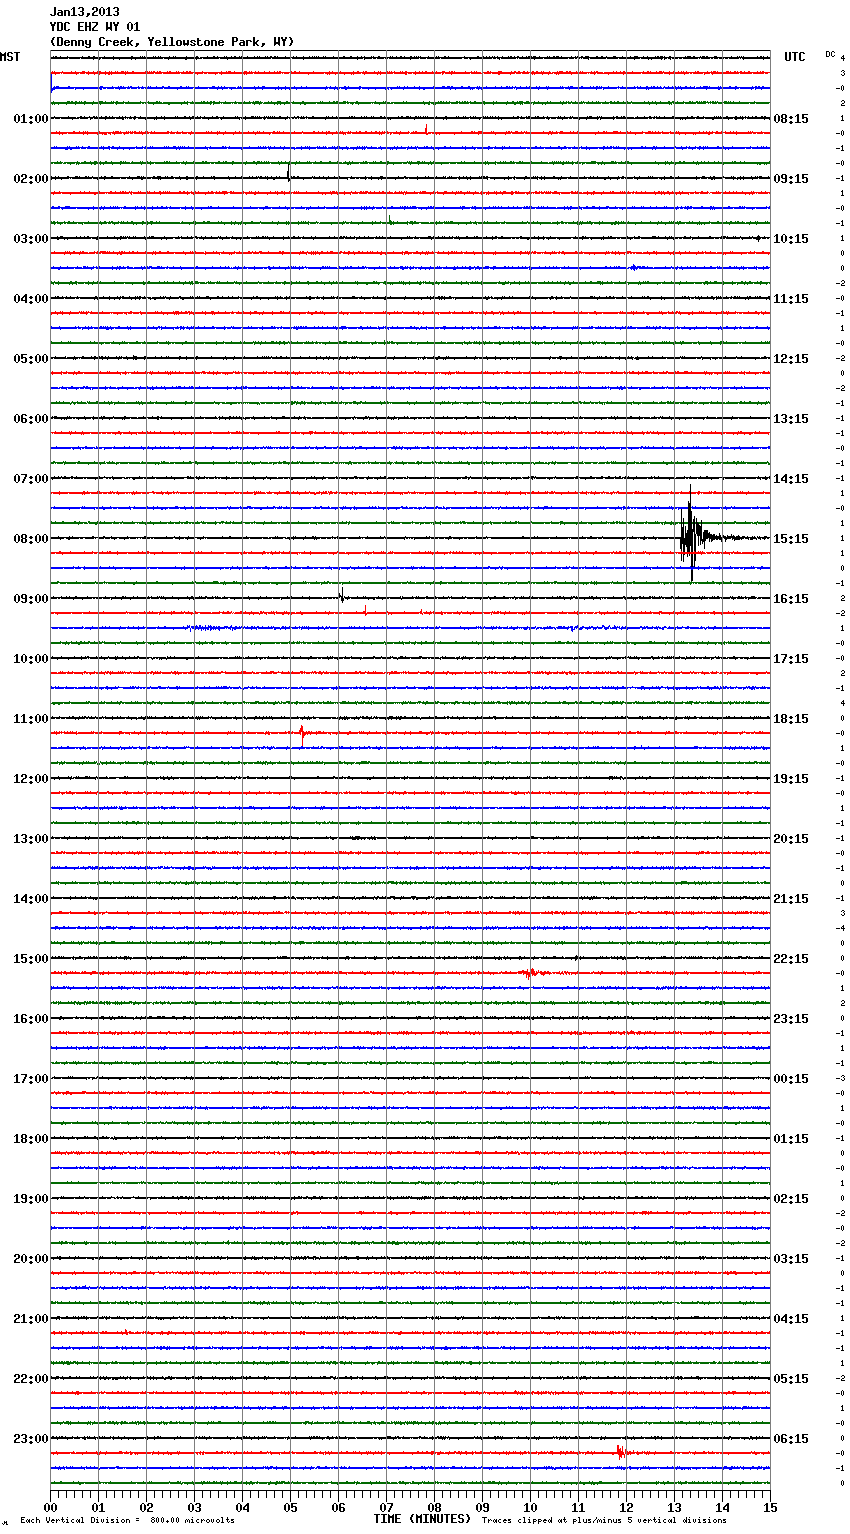Click the Denny Creek, Yellowstone Park location text
The height and width of the screenshot is (1534, 850).
click(172, 42)
